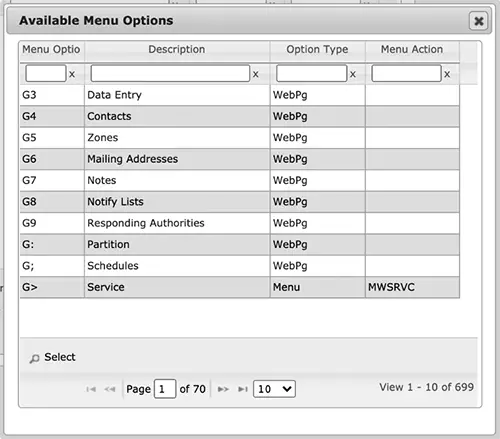
Task: Click the WebPg cell in Partition row
Action: [318, 244]
